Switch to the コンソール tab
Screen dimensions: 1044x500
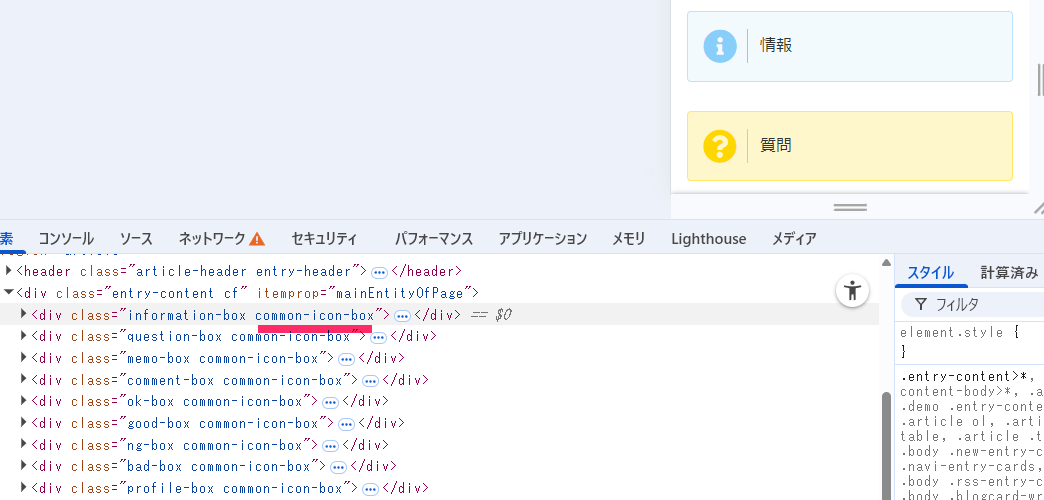click(66, 238)
